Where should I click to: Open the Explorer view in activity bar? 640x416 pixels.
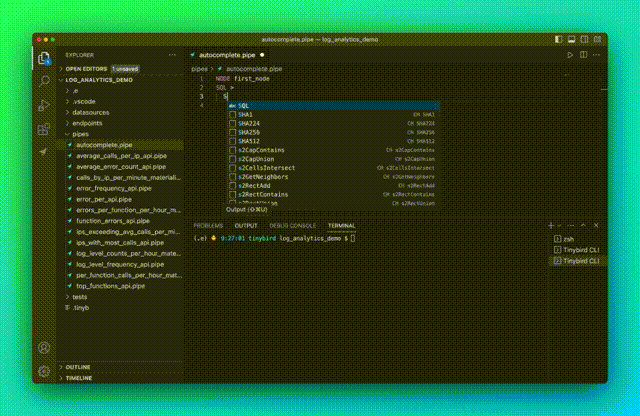point(44,58)
